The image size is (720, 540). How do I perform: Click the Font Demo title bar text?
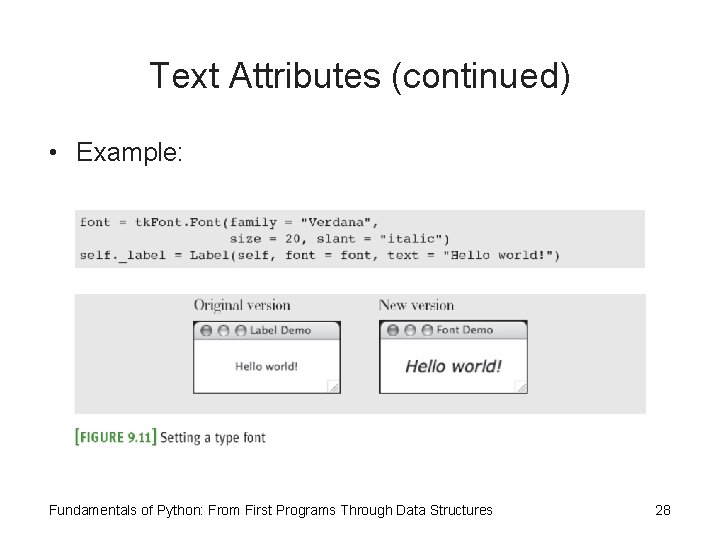click(x=465, y=330)
